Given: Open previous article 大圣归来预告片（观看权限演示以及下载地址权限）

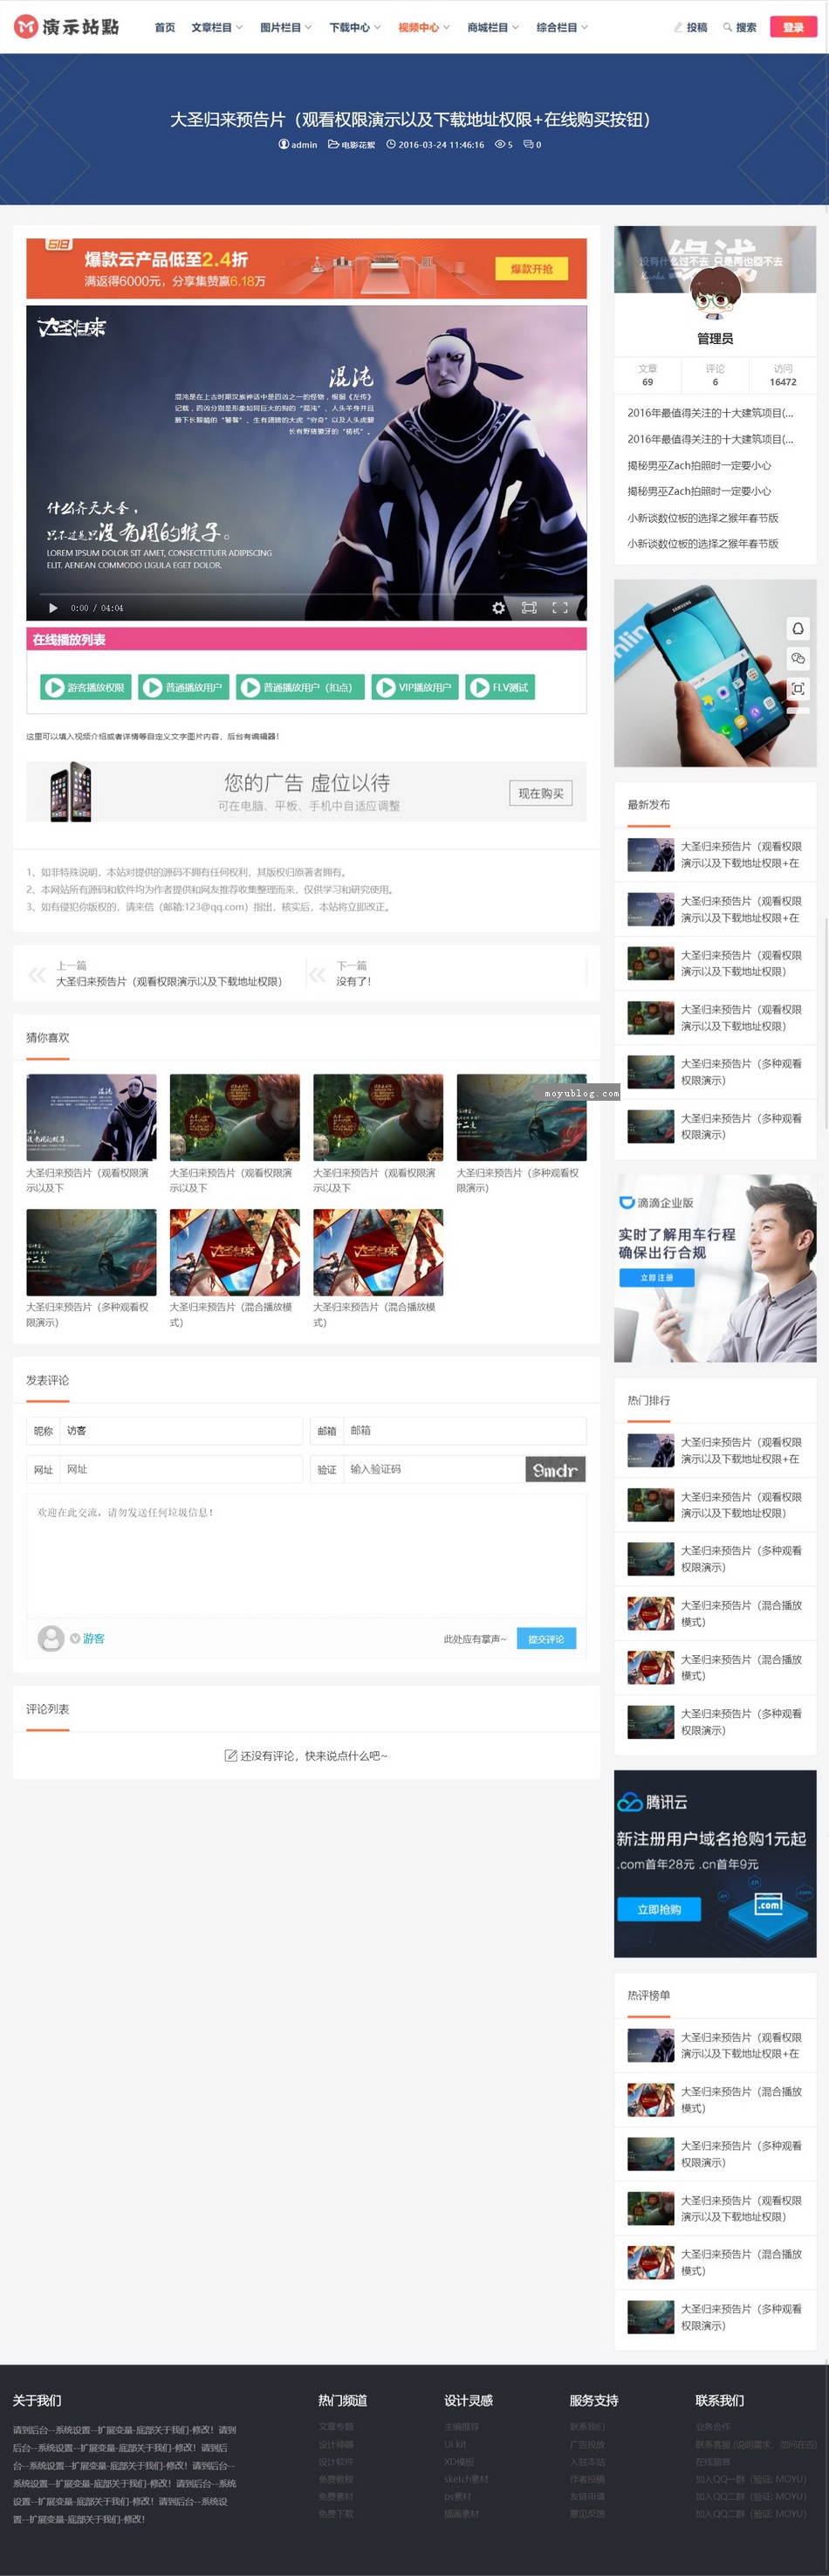Looking at the screenshot, I should (169, 982).
